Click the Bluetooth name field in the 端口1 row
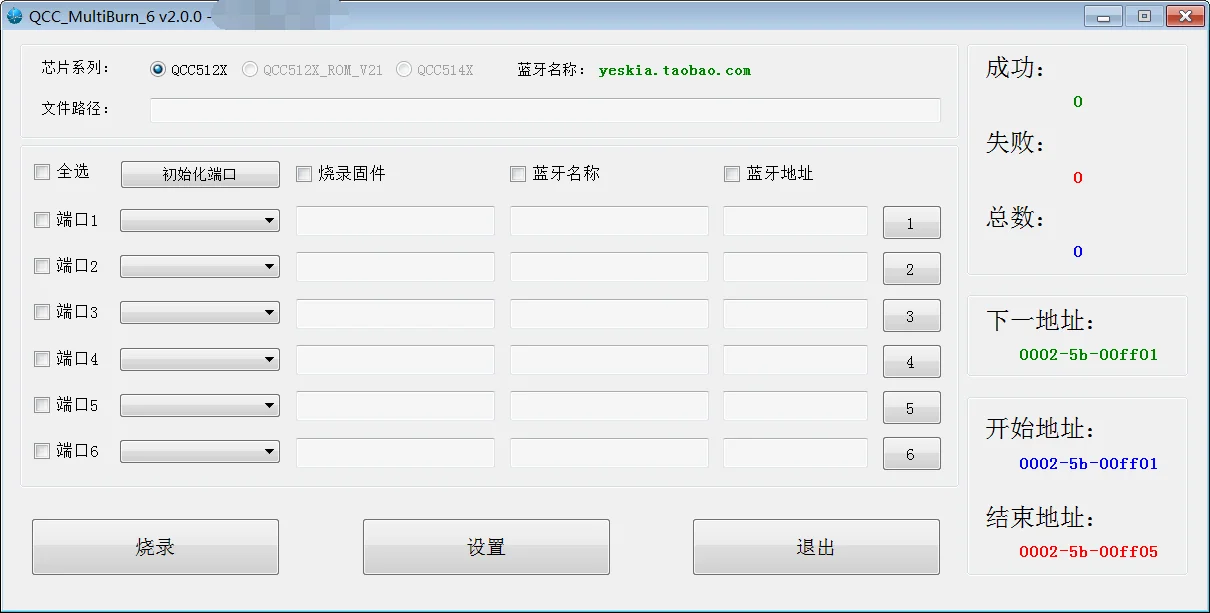 point(609,221)
